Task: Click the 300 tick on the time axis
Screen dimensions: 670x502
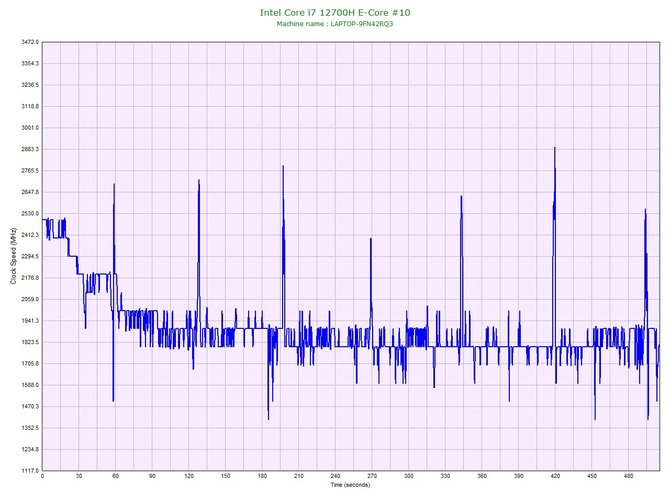Action: (x=409, y=476)
